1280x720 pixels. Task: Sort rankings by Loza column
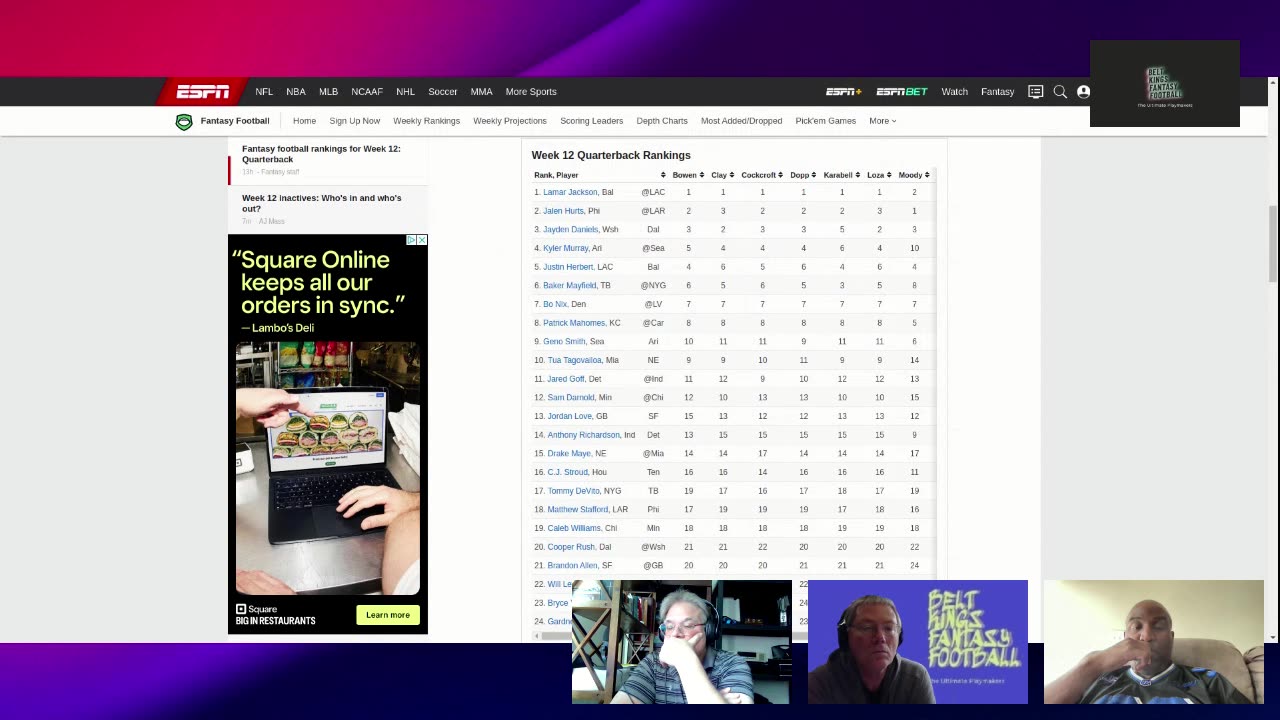click(879, 175)
